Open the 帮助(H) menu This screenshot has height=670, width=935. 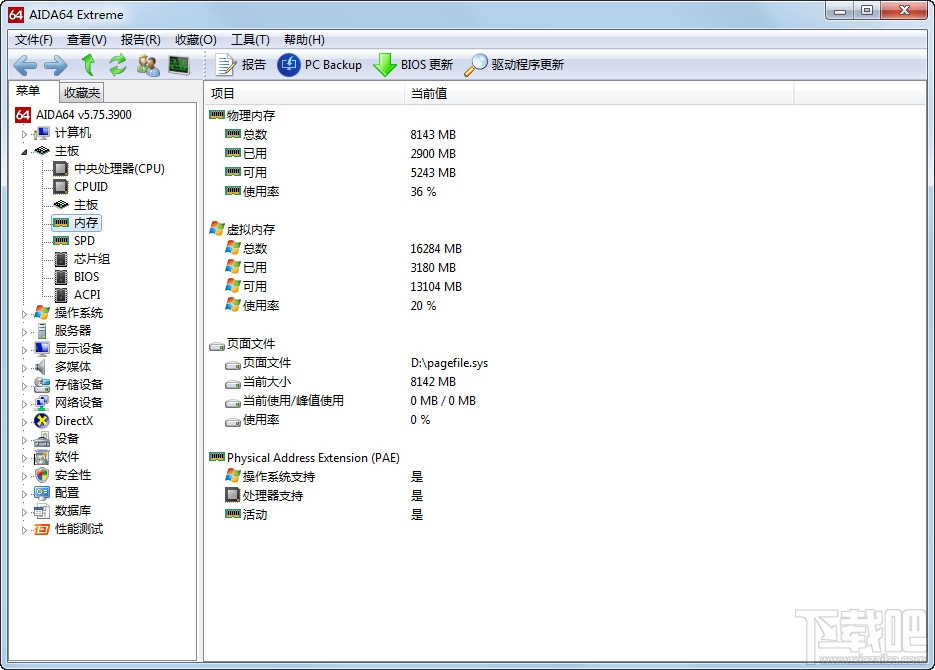point(304,40)
